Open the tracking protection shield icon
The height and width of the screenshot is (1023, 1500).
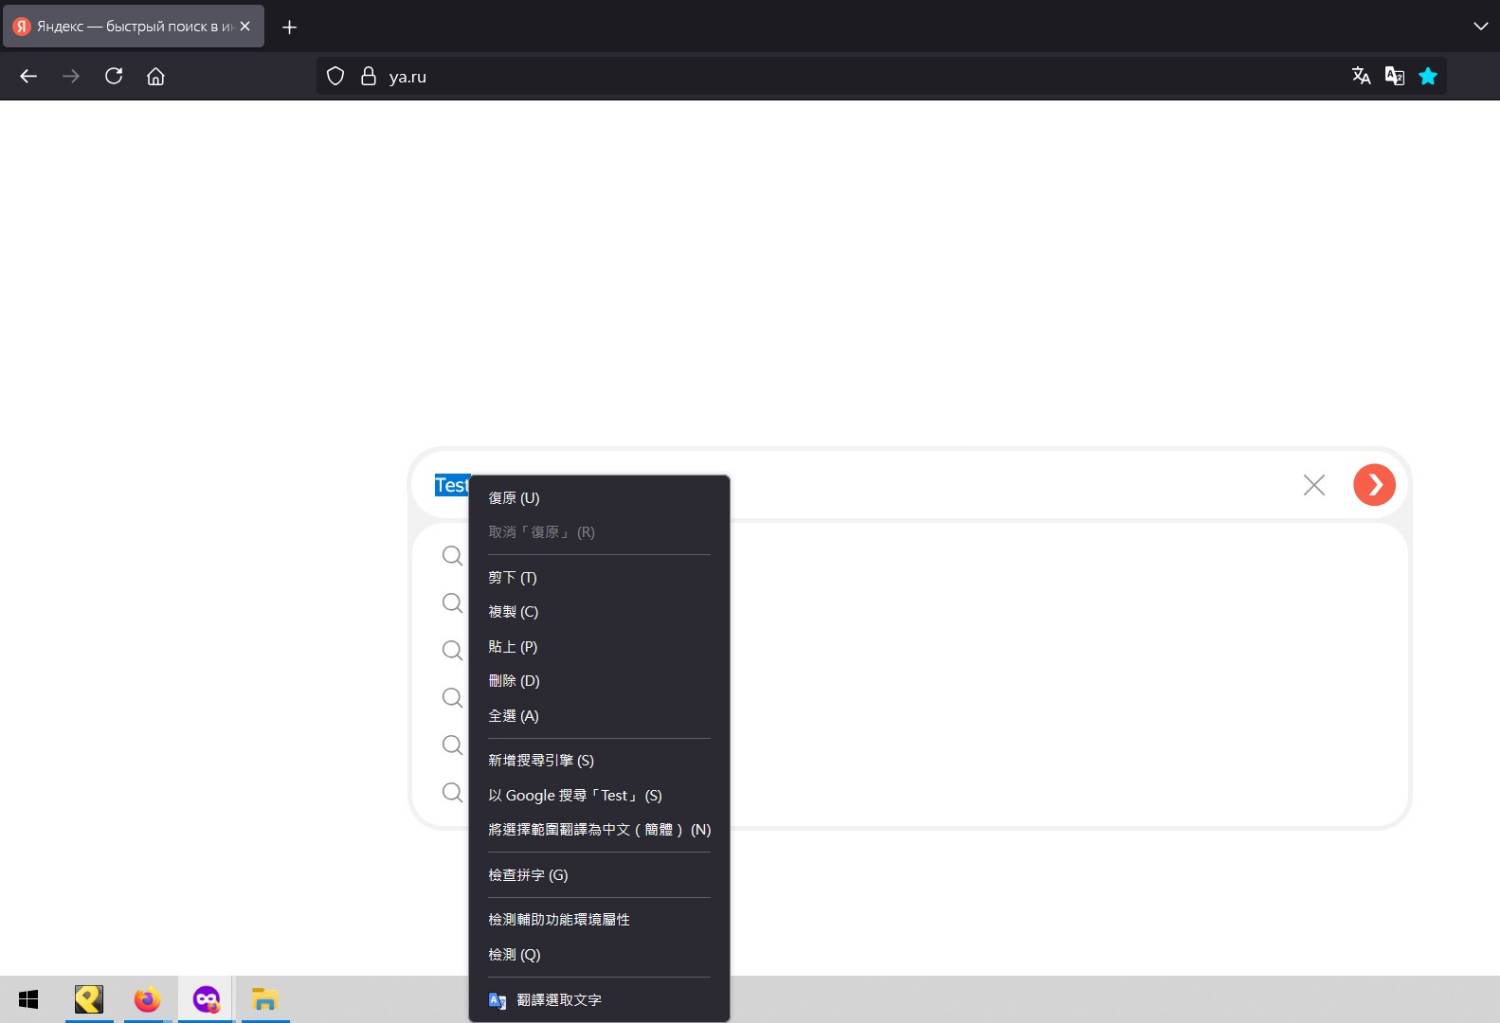click(336, 76)
